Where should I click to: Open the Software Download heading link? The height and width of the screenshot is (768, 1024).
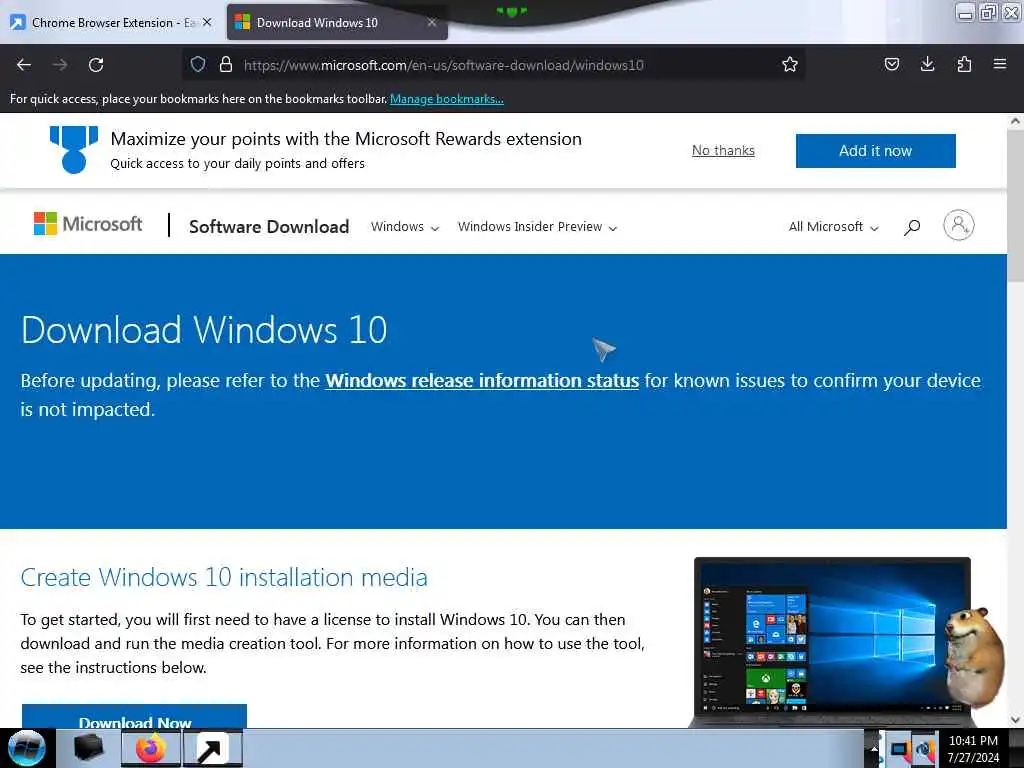tap(269, 227)
